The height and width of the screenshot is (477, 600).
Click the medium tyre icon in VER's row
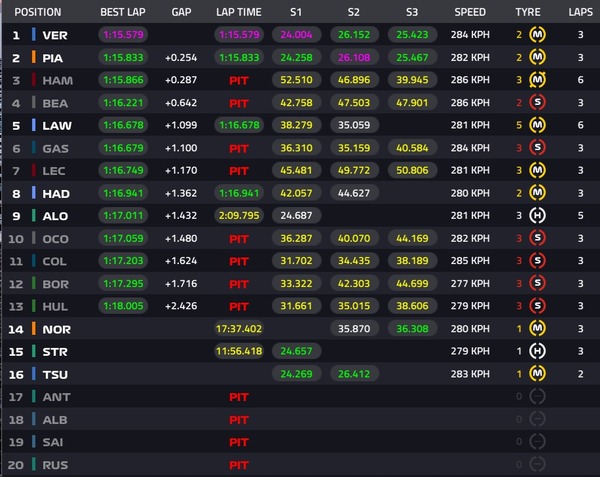(536, 35)
